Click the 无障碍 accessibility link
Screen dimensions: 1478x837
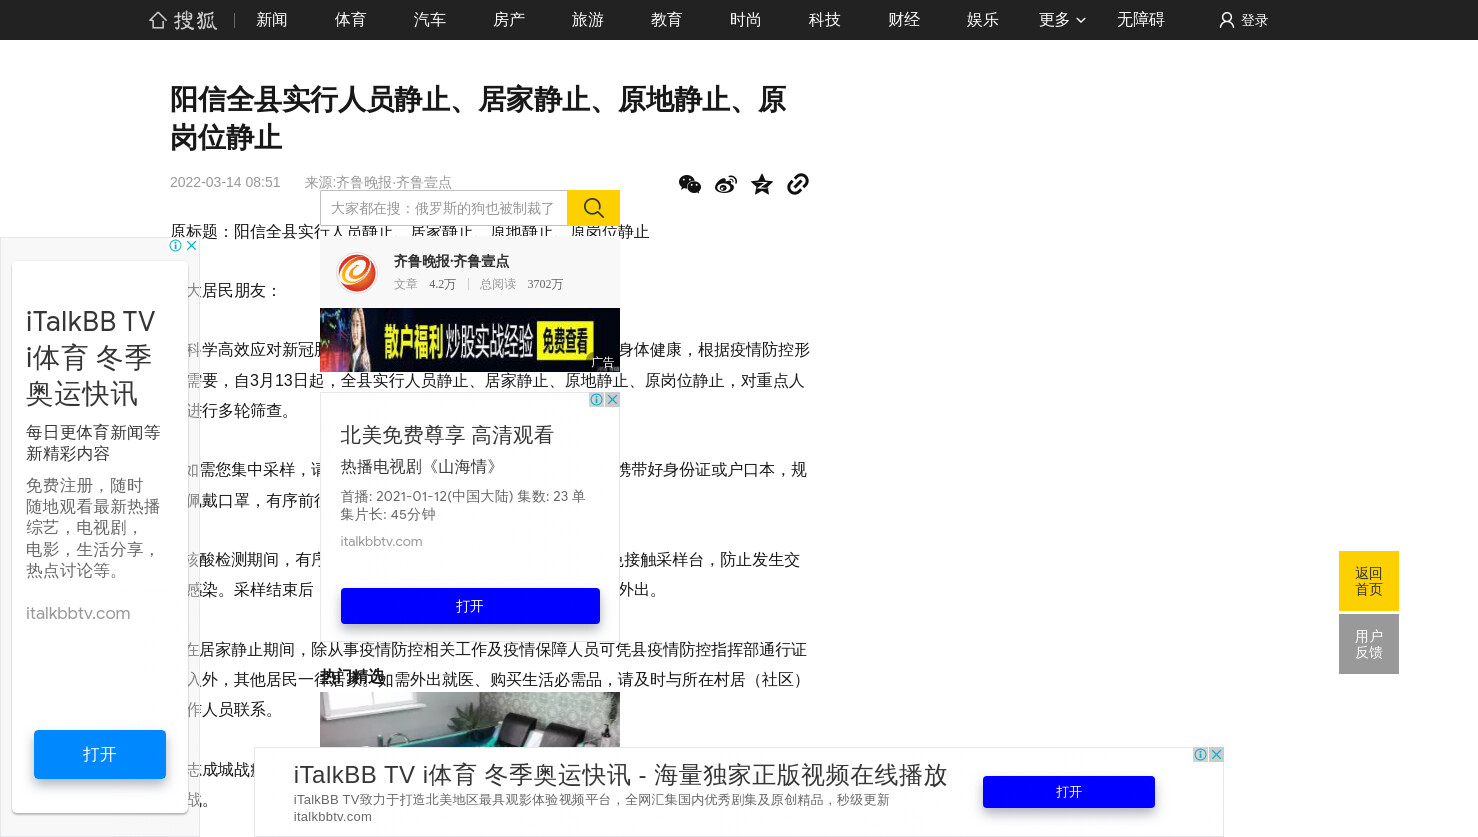[x=1141, y=20]
